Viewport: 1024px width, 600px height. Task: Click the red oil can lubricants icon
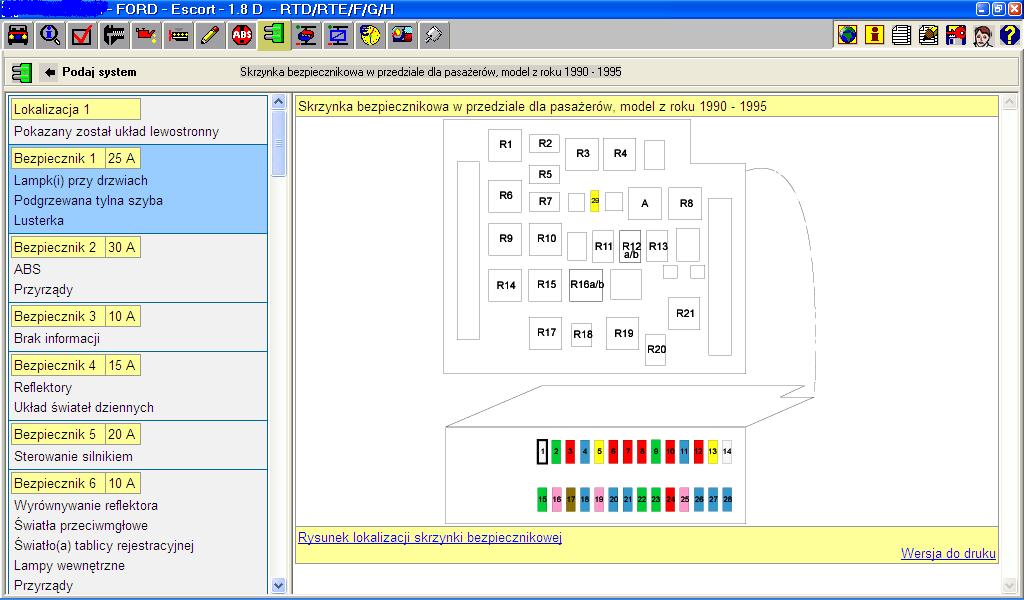click(146, 36)
